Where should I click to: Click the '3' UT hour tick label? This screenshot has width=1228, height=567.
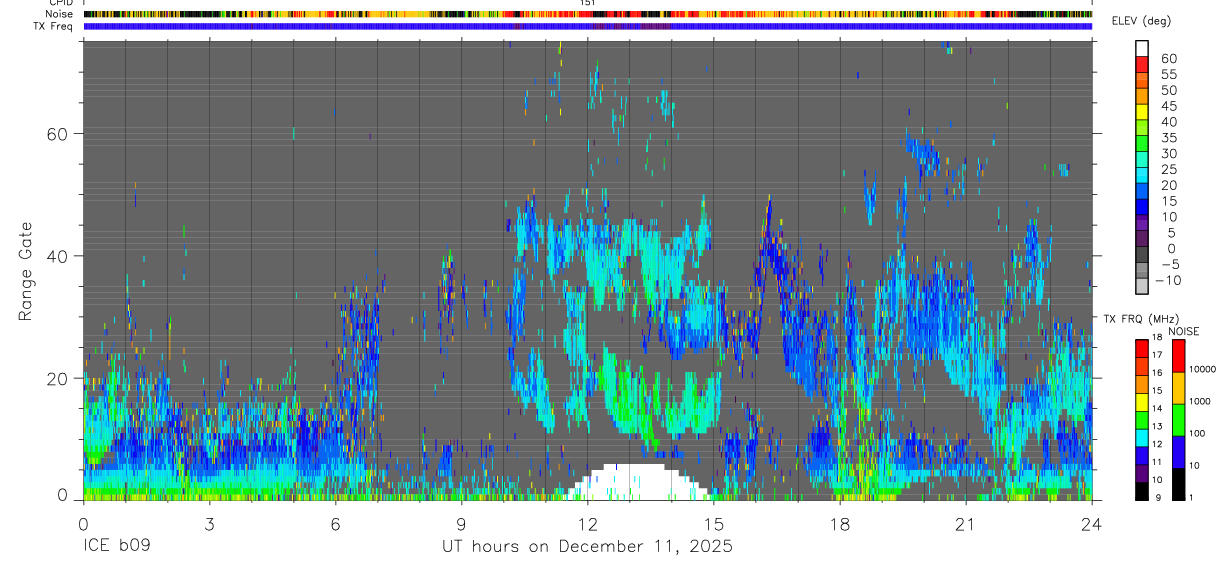point(209,524)
